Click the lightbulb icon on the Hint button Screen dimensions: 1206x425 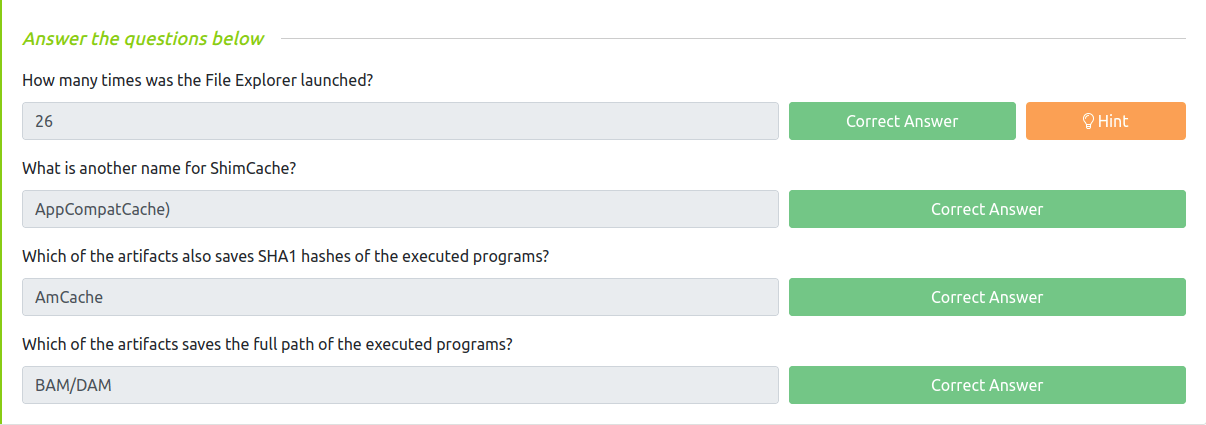[x=1089, y=121]
